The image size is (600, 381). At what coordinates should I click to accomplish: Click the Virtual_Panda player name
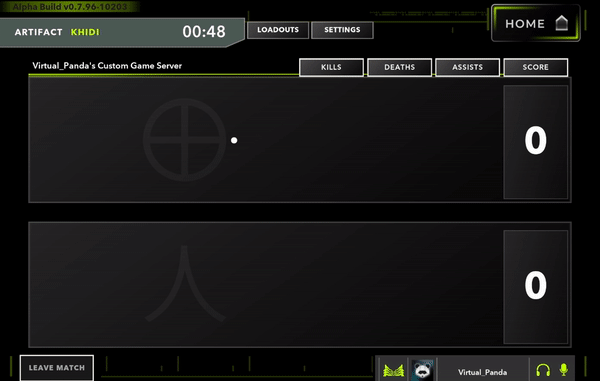pyautogui.click(x=483, y=372)
